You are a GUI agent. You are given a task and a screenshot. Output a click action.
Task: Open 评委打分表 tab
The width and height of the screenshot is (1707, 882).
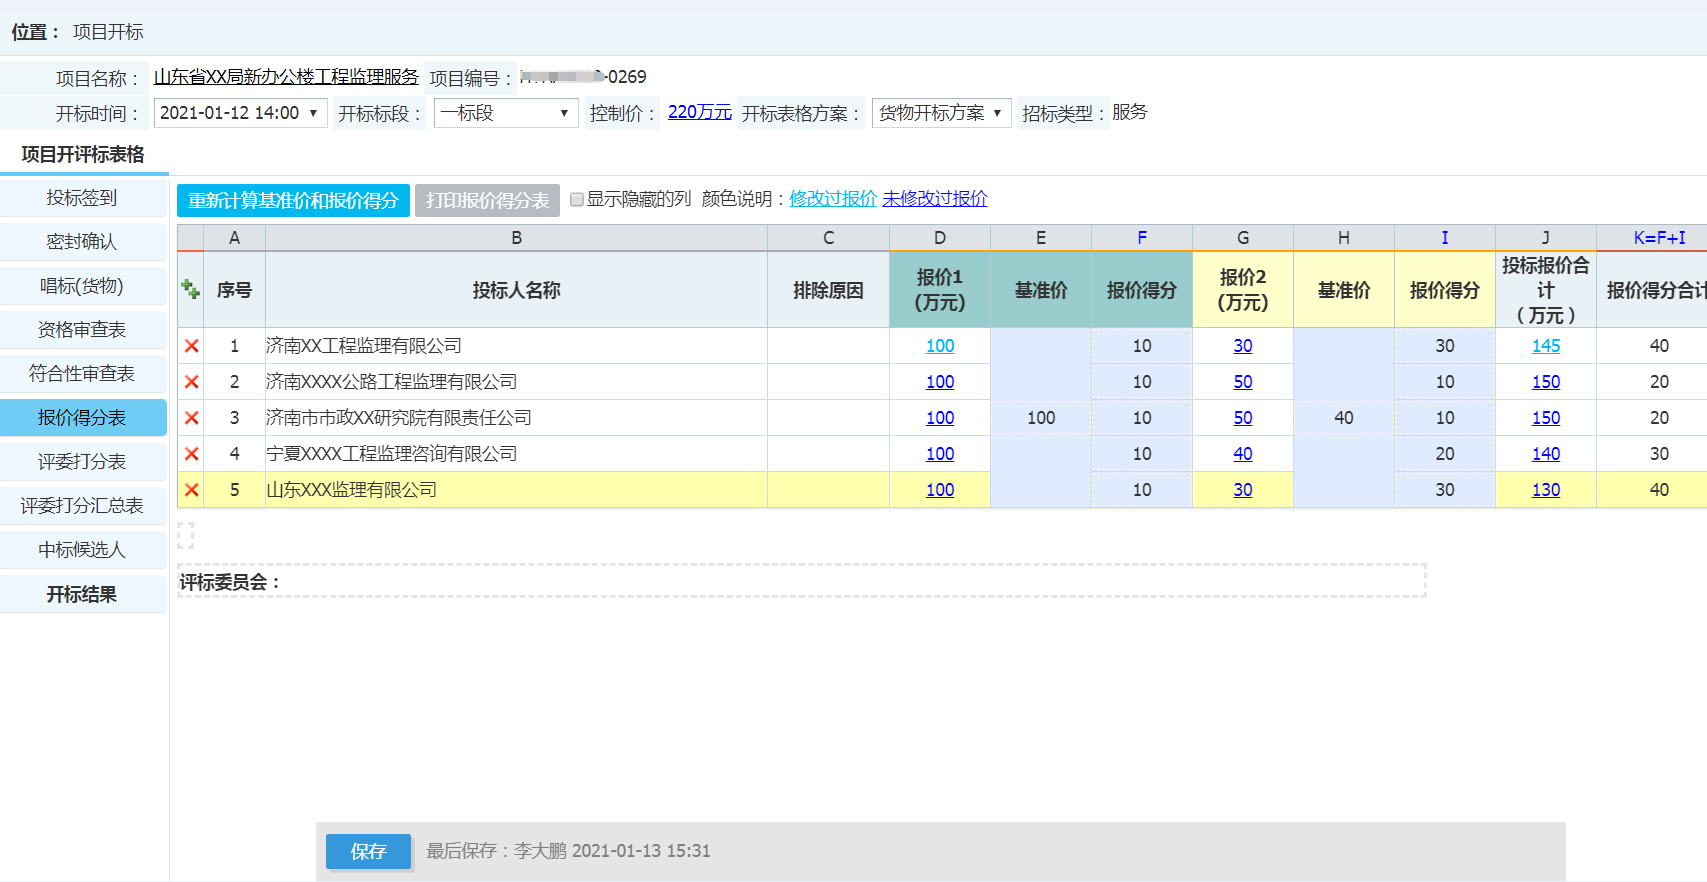coord(83,462)
